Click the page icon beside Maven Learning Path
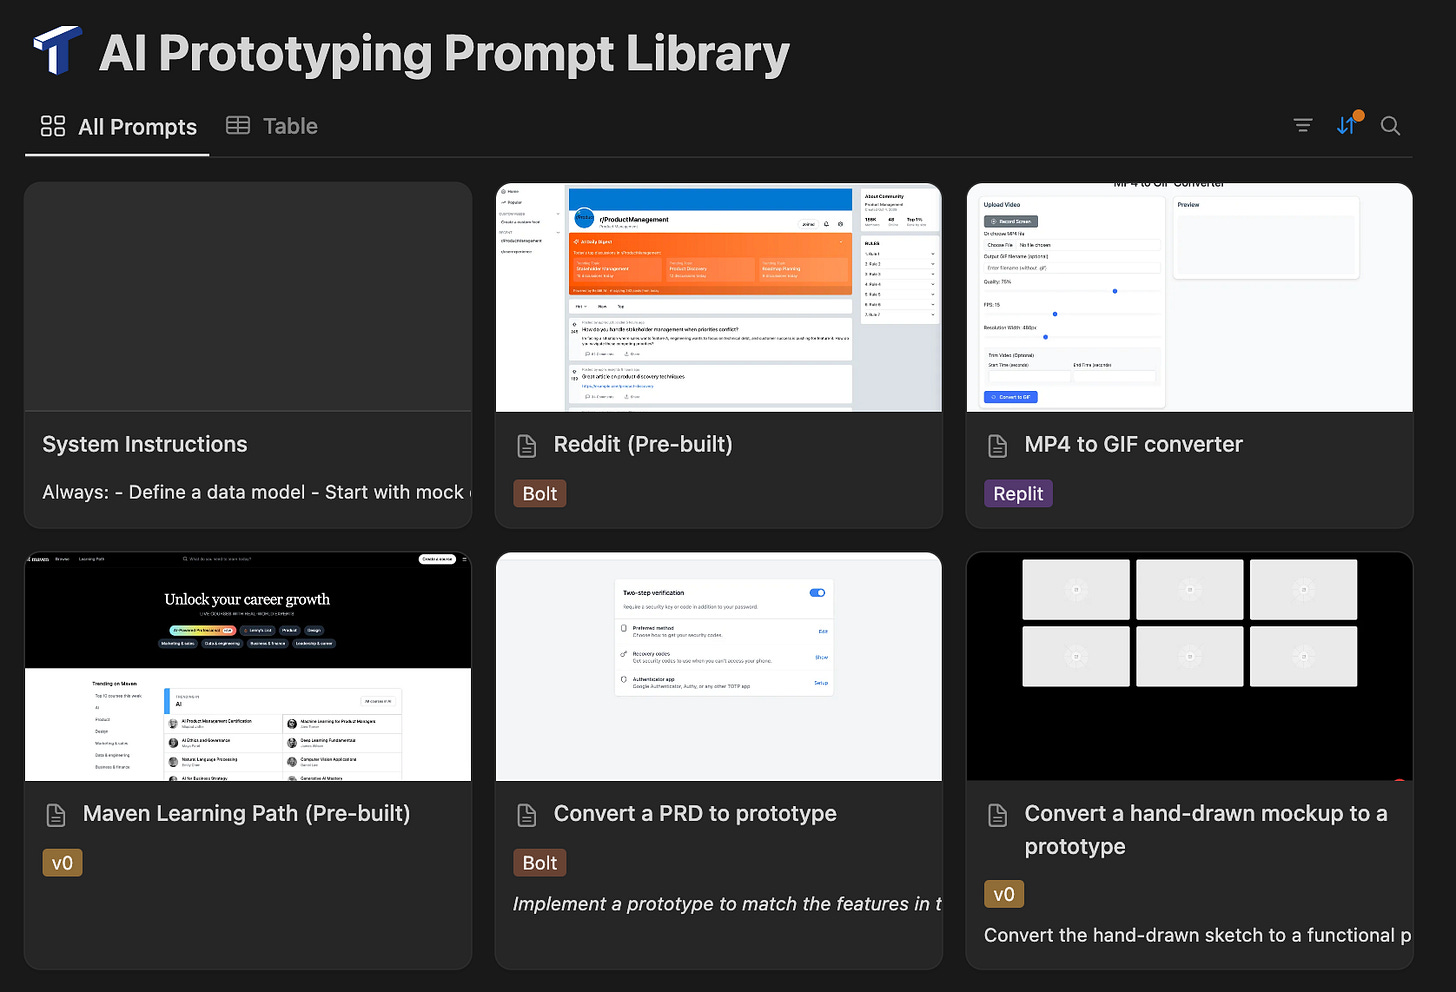1456x992 pixels. click(56, 815)
